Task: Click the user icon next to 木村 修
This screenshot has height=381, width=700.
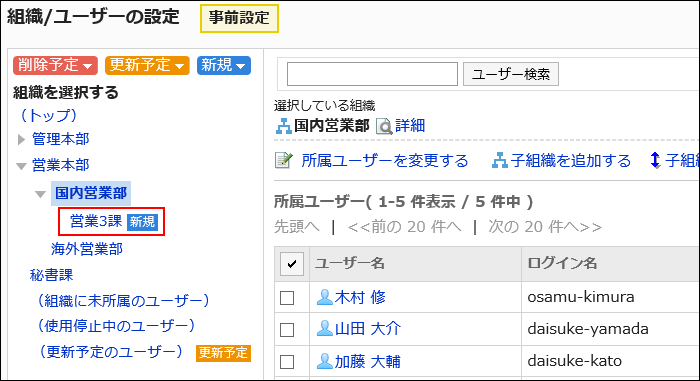Action: coord(325,297)
